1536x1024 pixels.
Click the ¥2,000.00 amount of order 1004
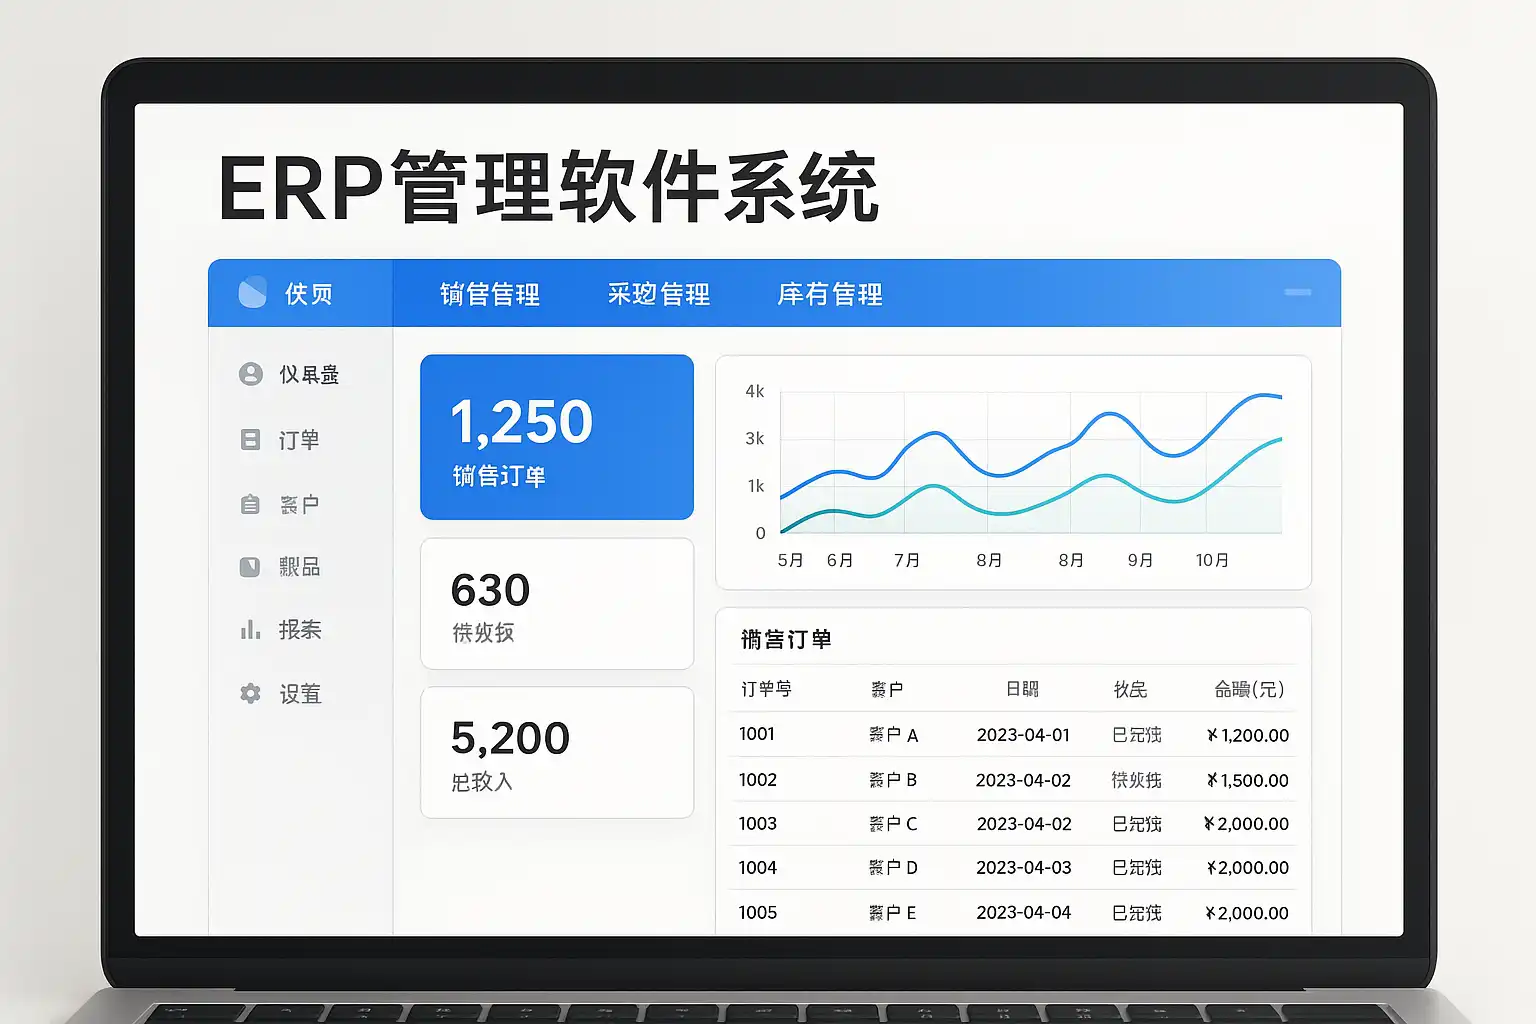point(1248,868)
